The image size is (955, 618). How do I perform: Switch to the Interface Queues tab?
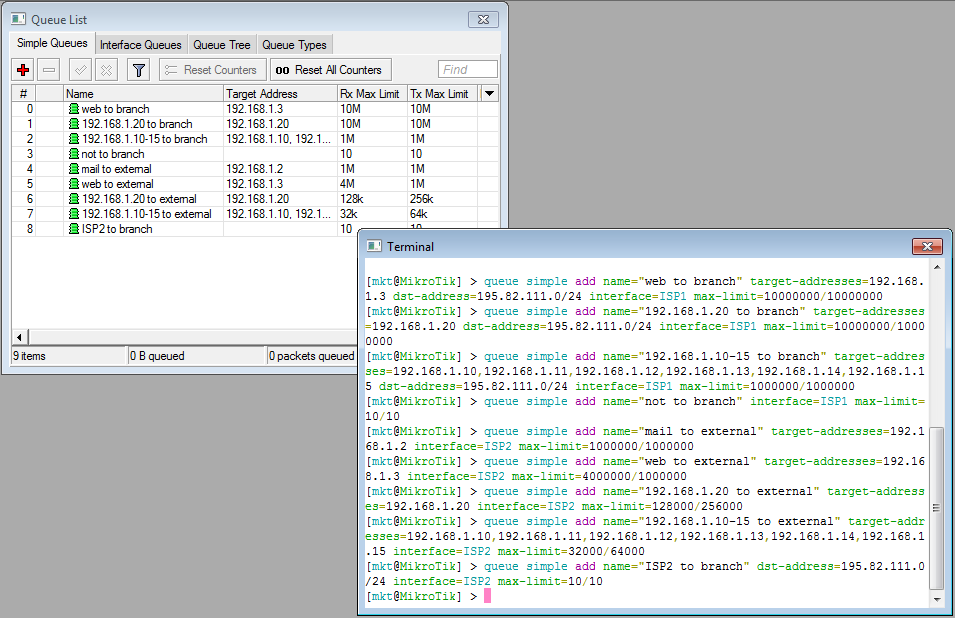point(141,45)
